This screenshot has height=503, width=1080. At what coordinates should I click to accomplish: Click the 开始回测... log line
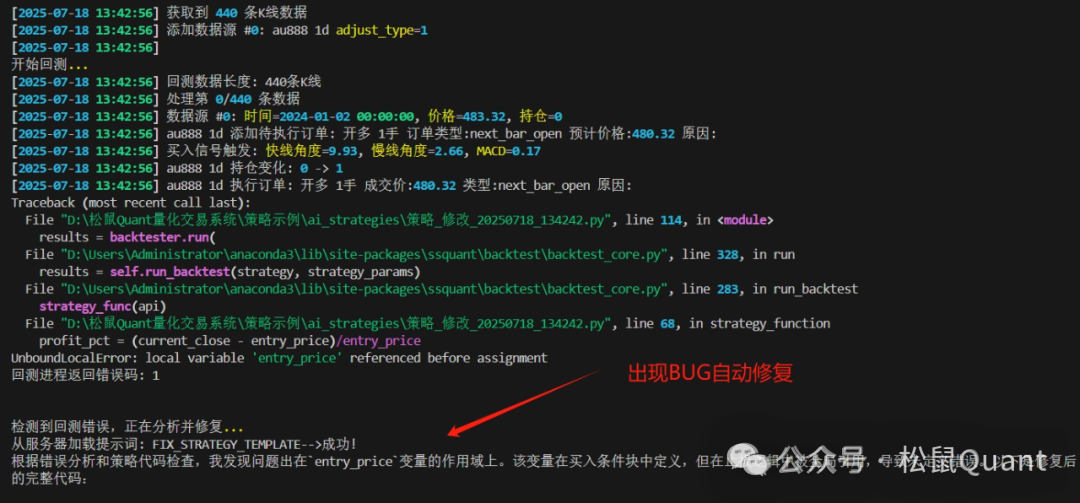(x=50, y=65)
